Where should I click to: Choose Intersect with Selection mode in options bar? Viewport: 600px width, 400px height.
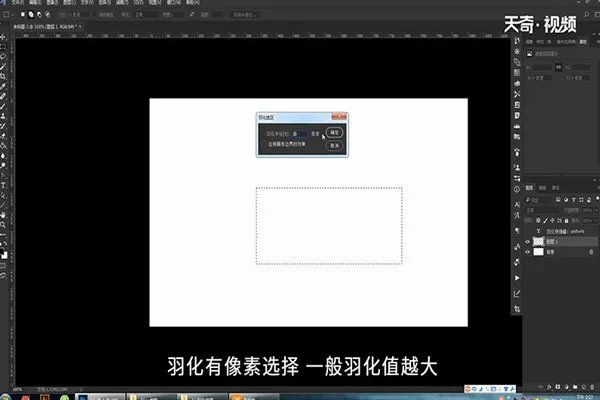(x=48, y=15)
